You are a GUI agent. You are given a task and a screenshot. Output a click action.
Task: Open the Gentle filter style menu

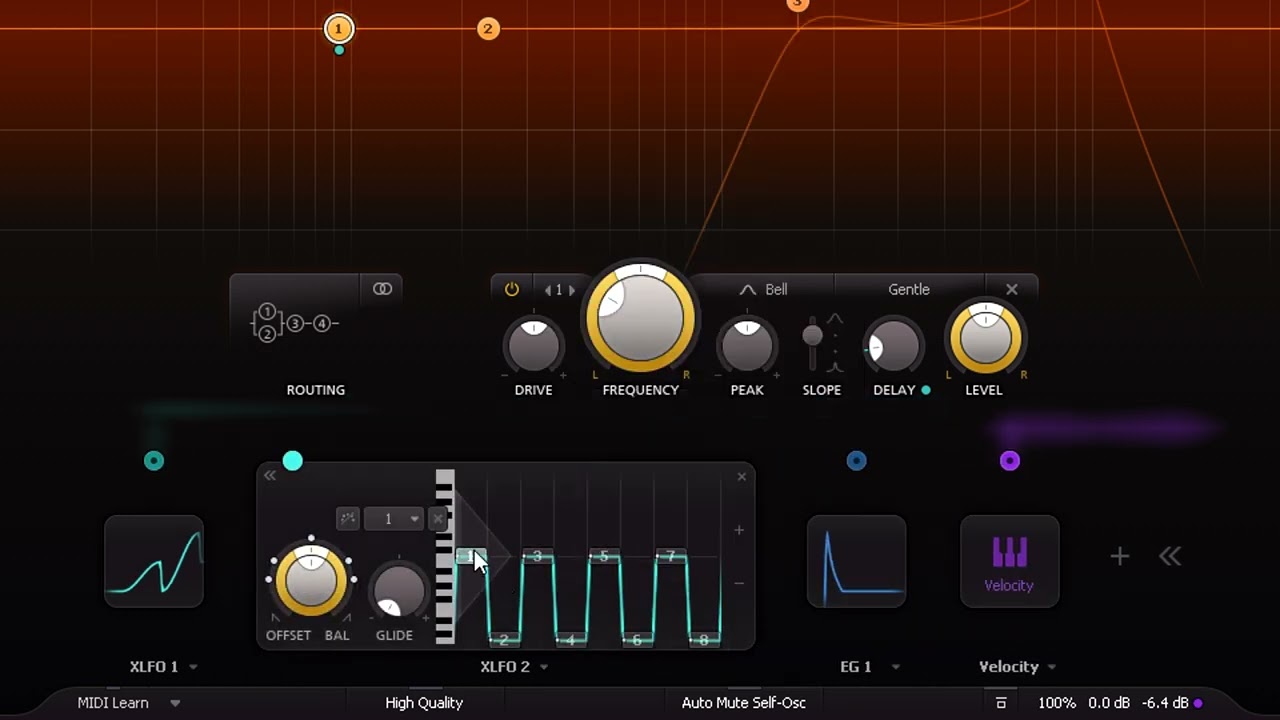(909, 289)
